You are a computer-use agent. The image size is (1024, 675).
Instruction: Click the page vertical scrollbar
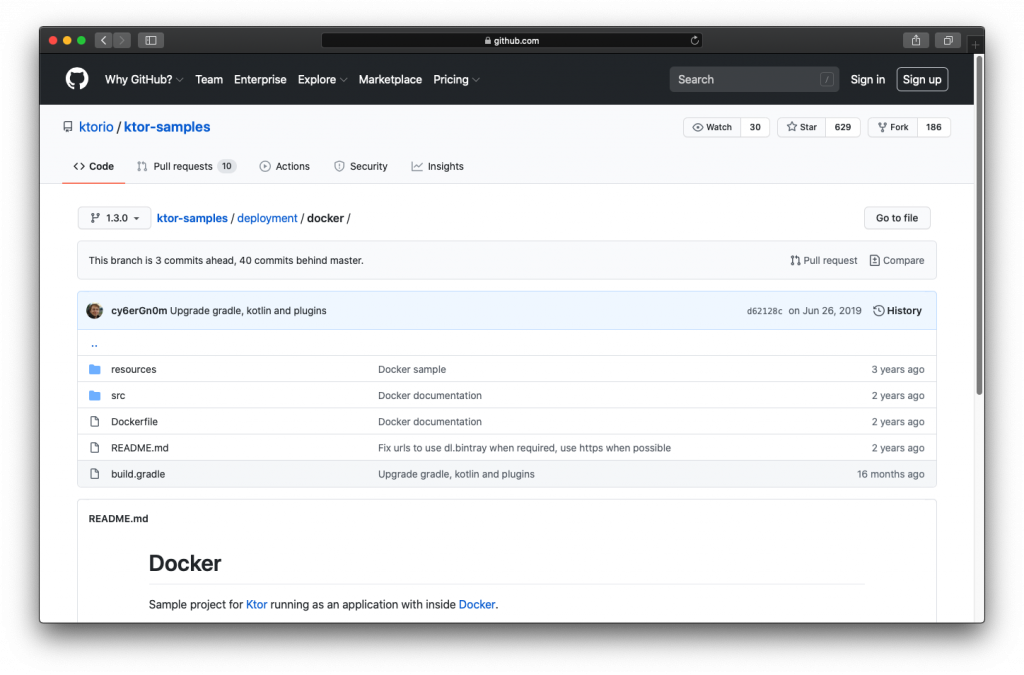pos(979,225)
